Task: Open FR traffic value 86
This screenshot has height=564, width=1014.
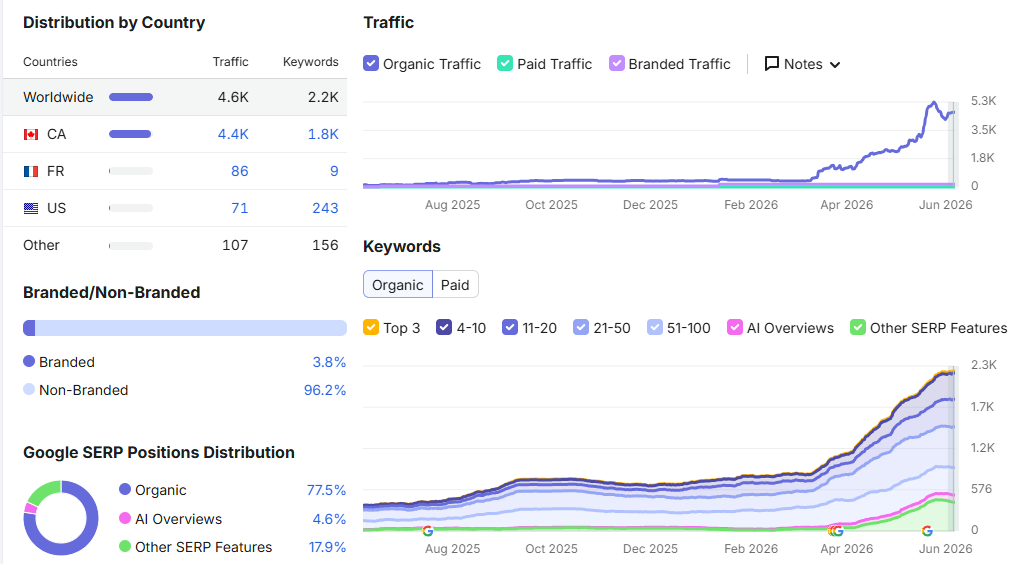Action: click(240, 171)
